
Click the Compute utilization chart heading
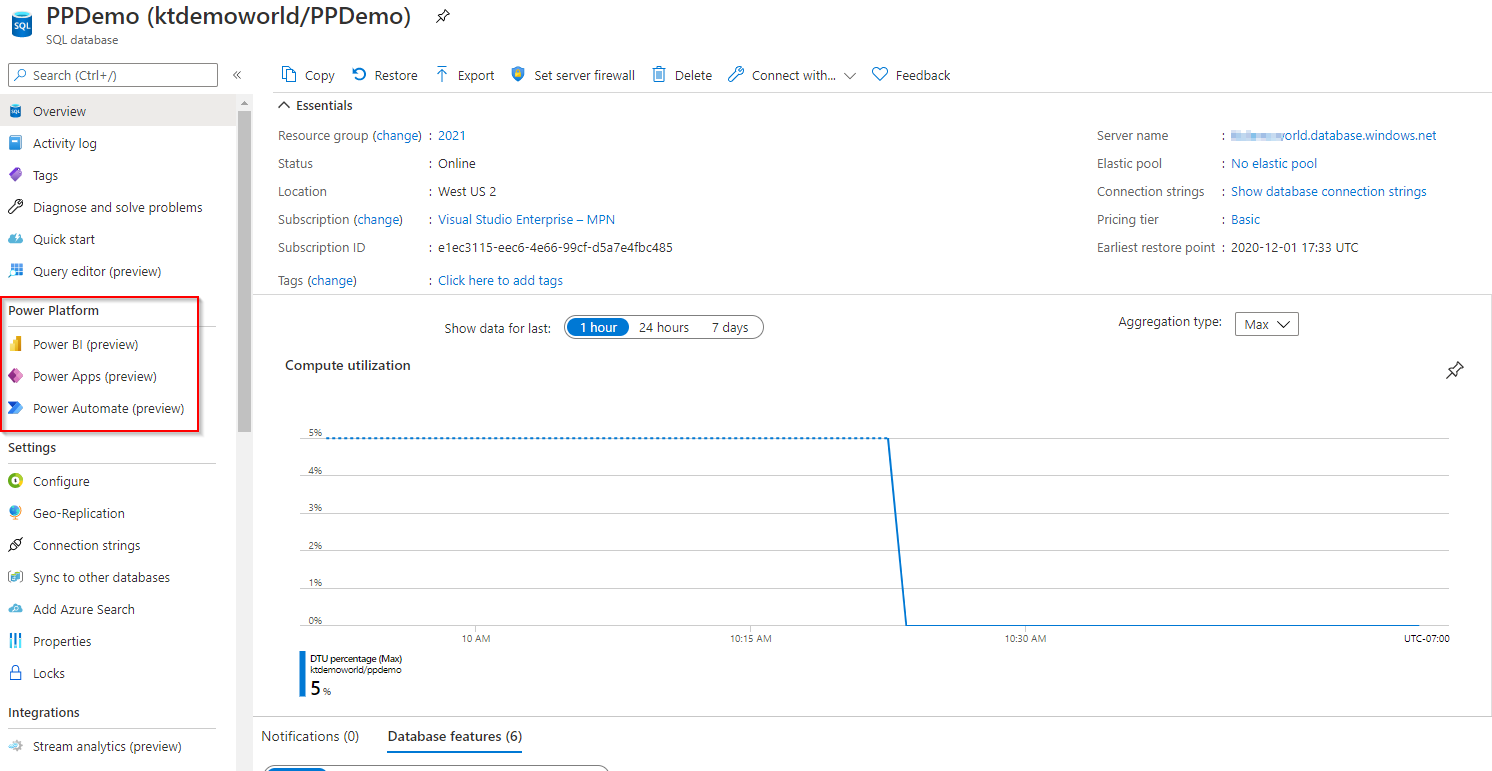tap(348, 365)
